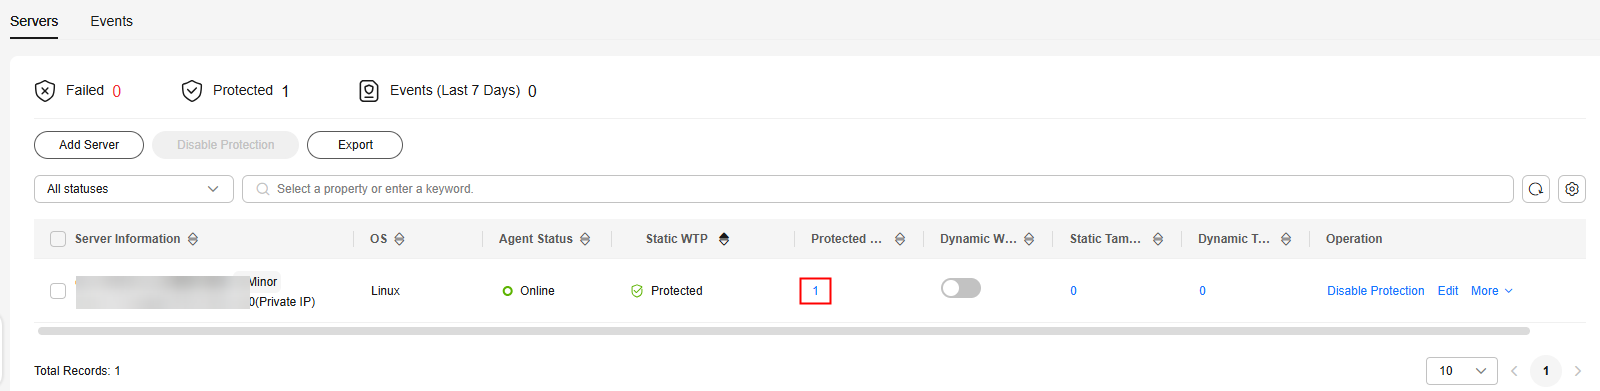Sort the OS column
This screenshot has width=1600, height=391.
[399, 239]
